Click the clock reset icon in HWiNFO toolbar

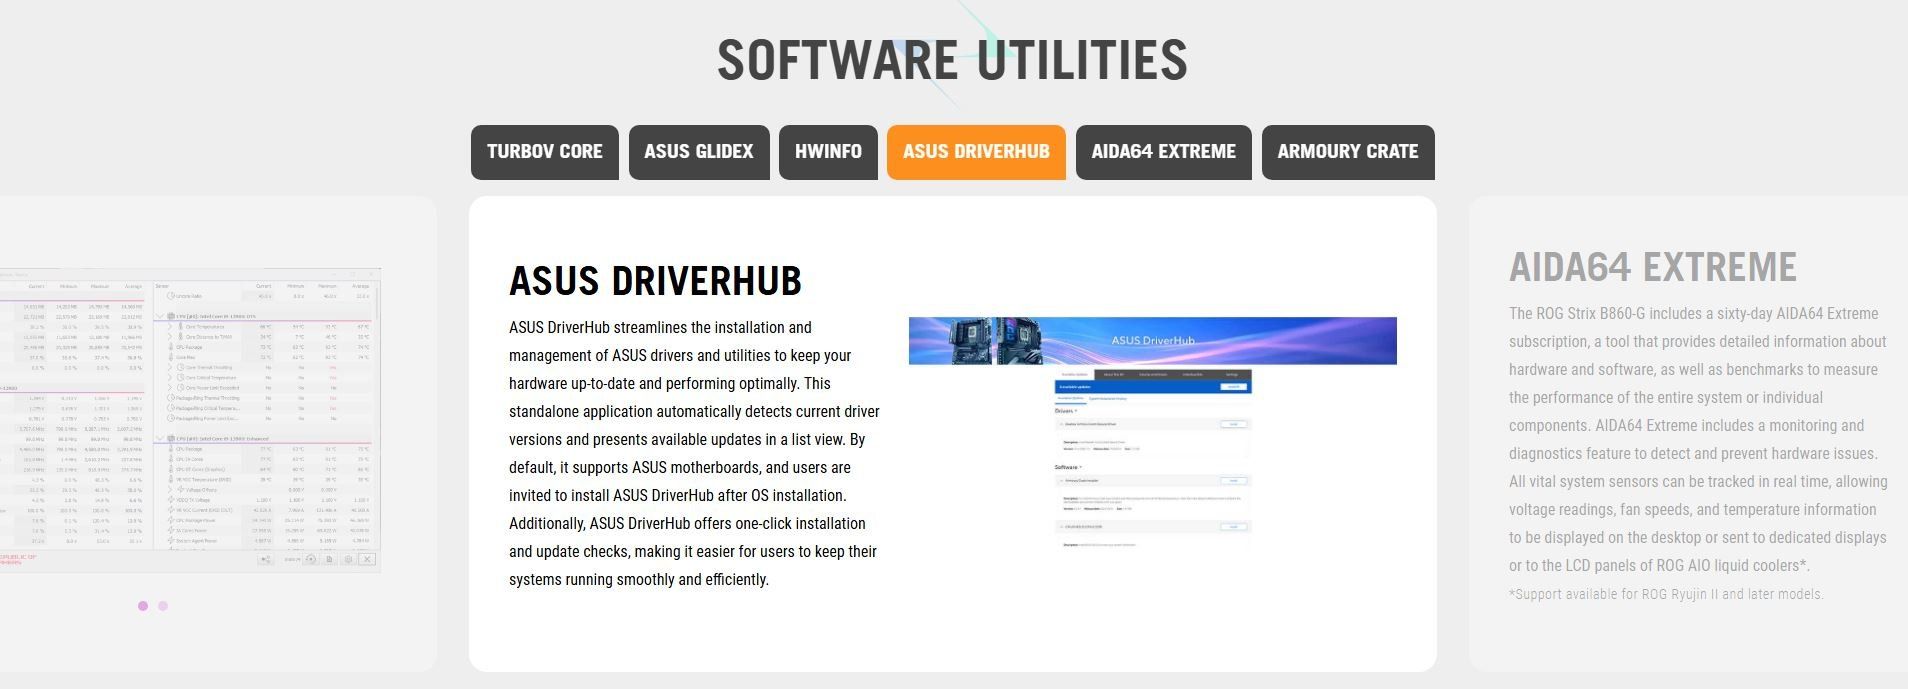coord(311,559)
